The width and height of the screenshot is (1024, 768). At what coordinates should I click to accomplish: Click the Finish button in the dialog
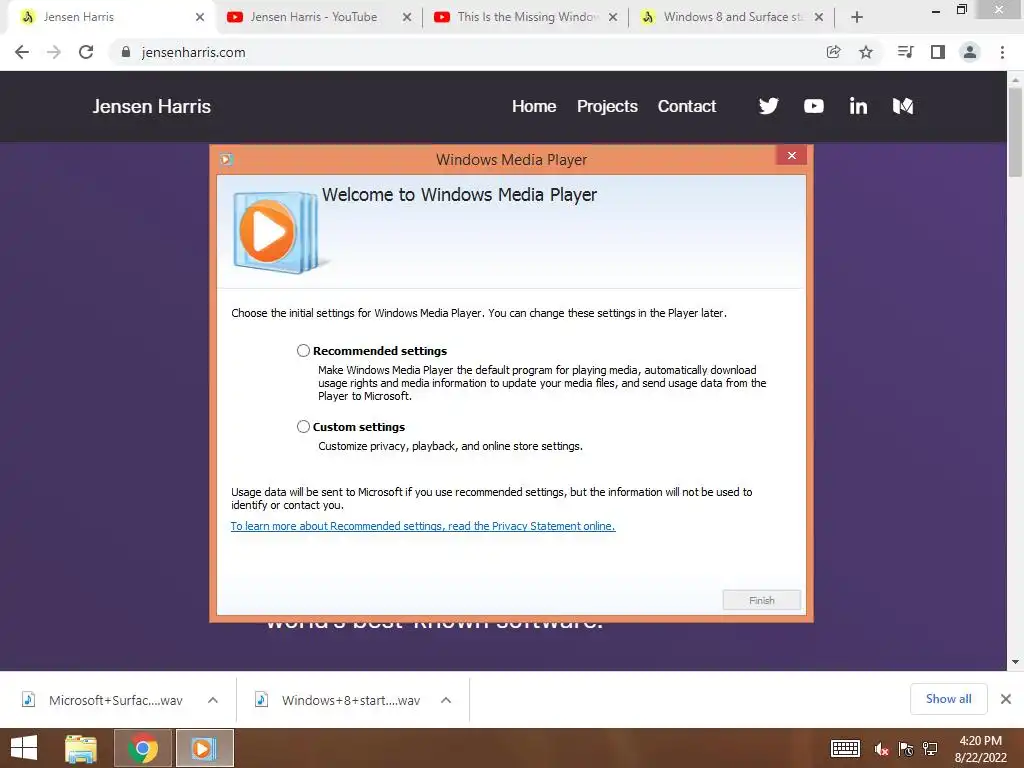761,600
